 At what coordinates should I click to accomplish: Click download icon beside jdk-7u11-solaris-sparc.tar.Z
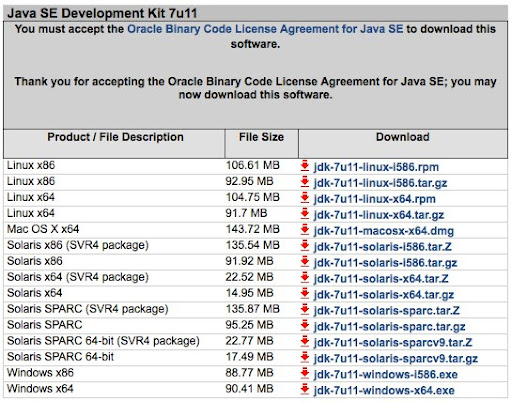coord(305,310)
